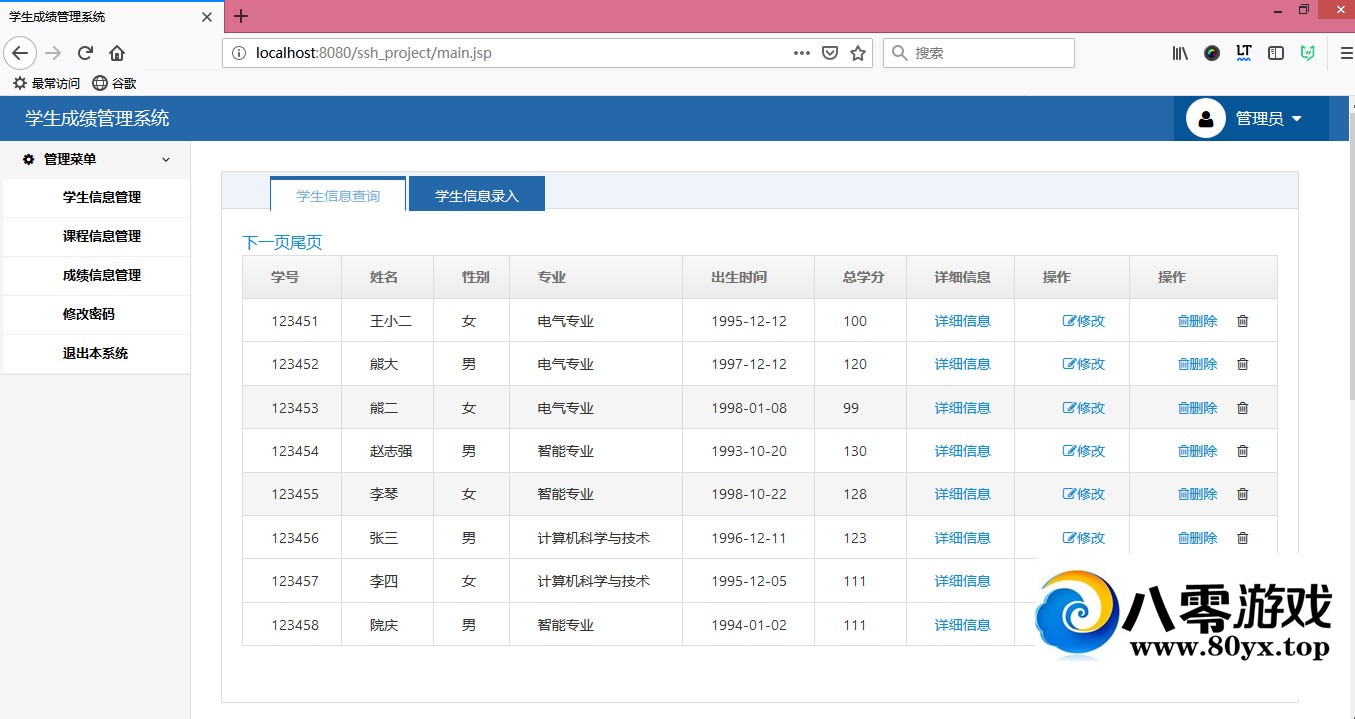Save page to Pocket icon
Image resolution: width=1355 pixels, height=719 pixels.
click(x=829, y=53)
